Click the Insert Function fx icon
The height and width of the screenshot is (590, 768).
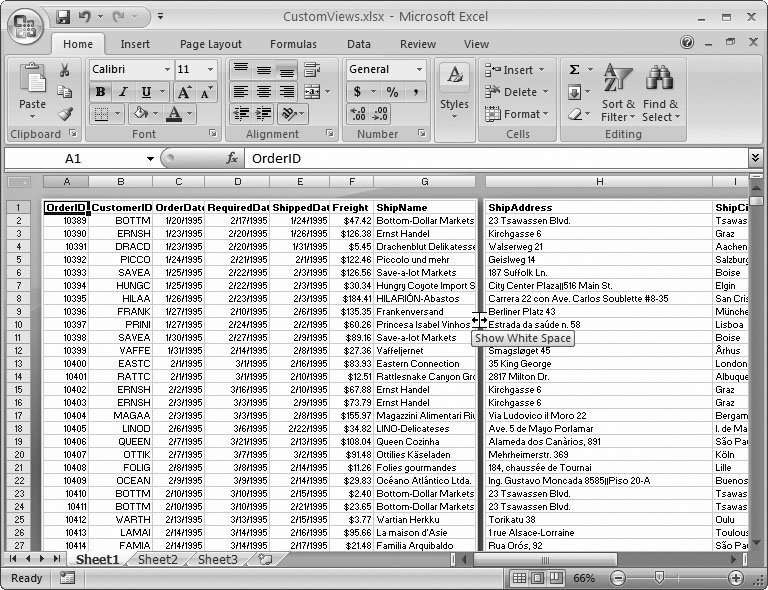pos(232,159)
